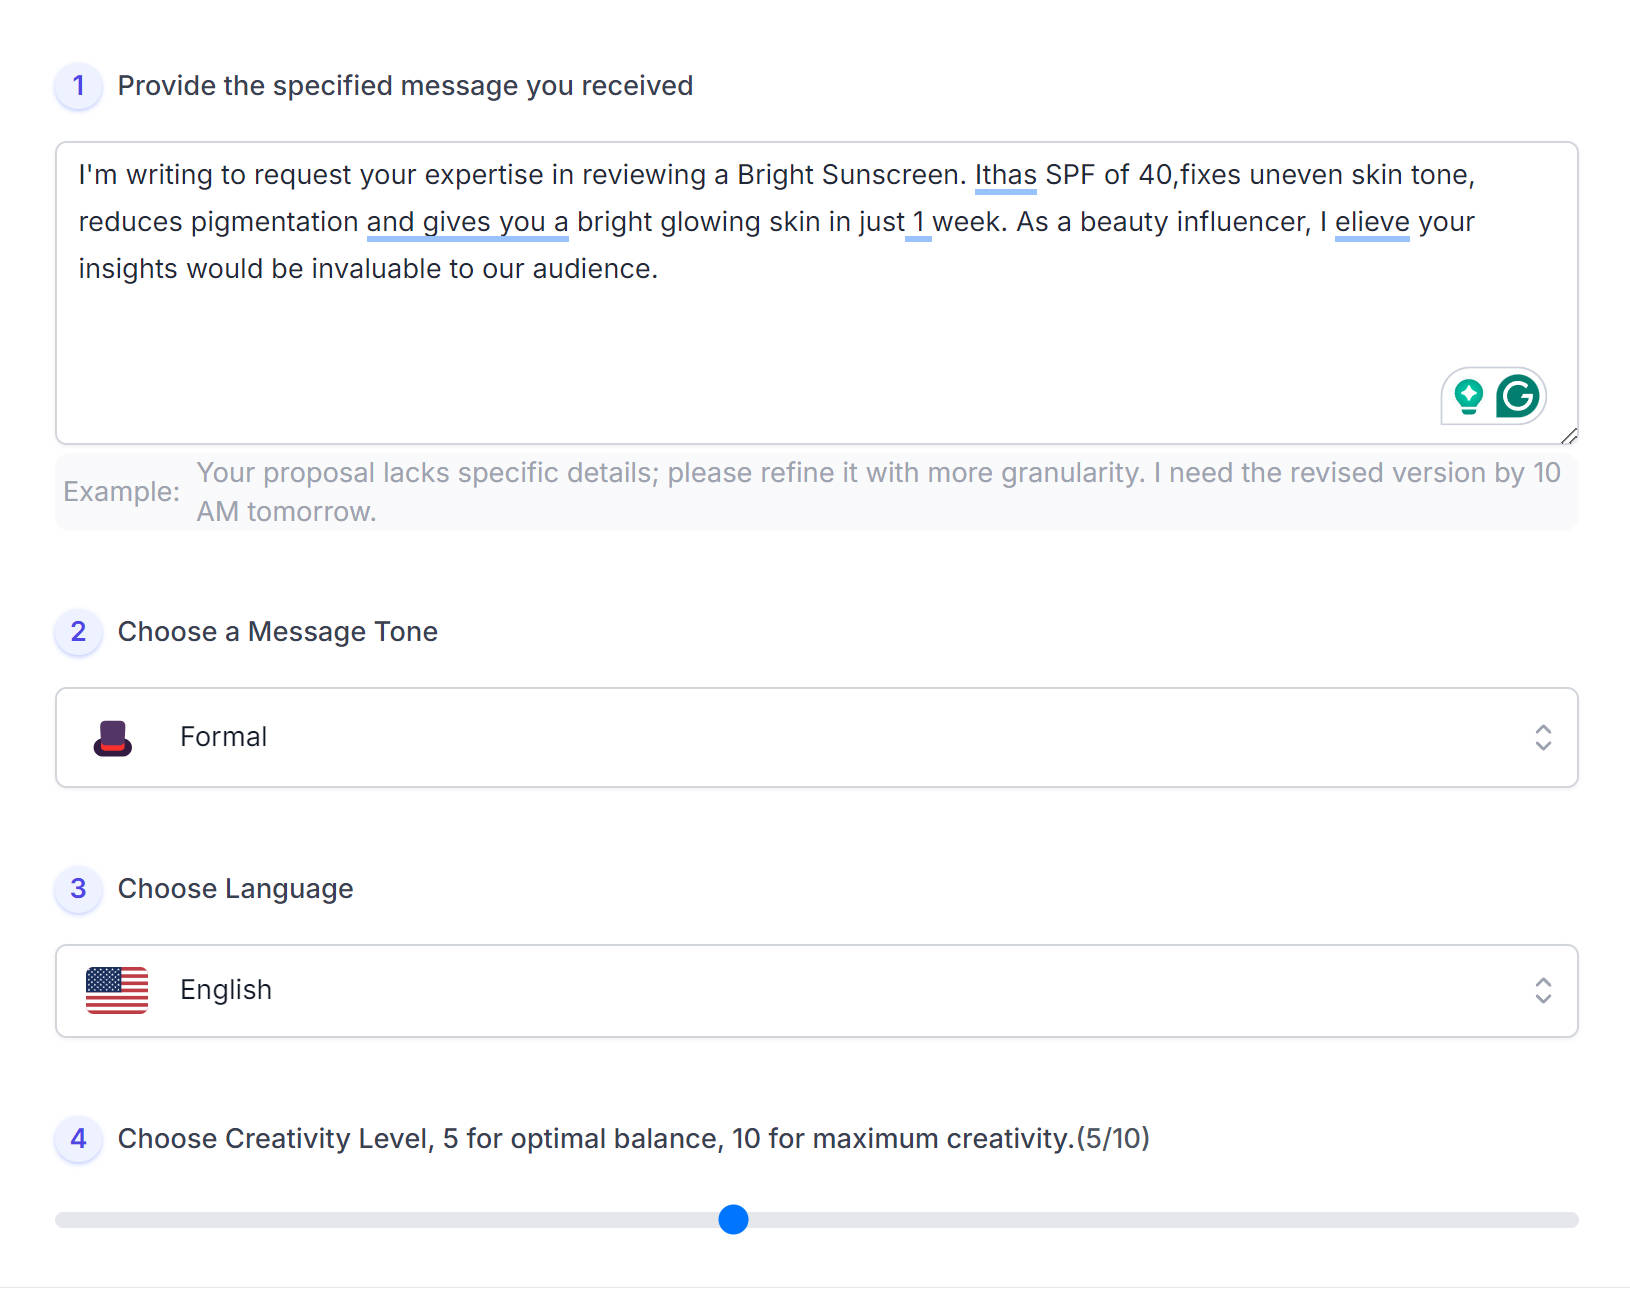This screenshot has width=1630, height=1298.
Task: Click the step 2 number badge
Action: [x=79, y=632]
